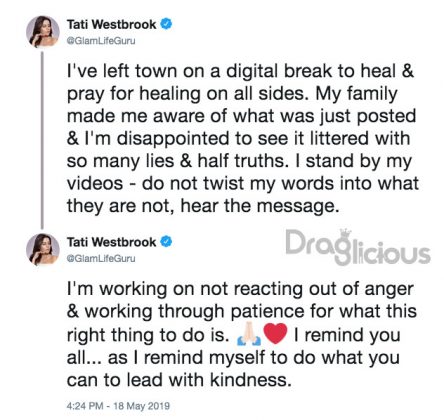Select the praying hands emoji
The width and height of the screenshot is (444, 420).
tap(248, 335)
